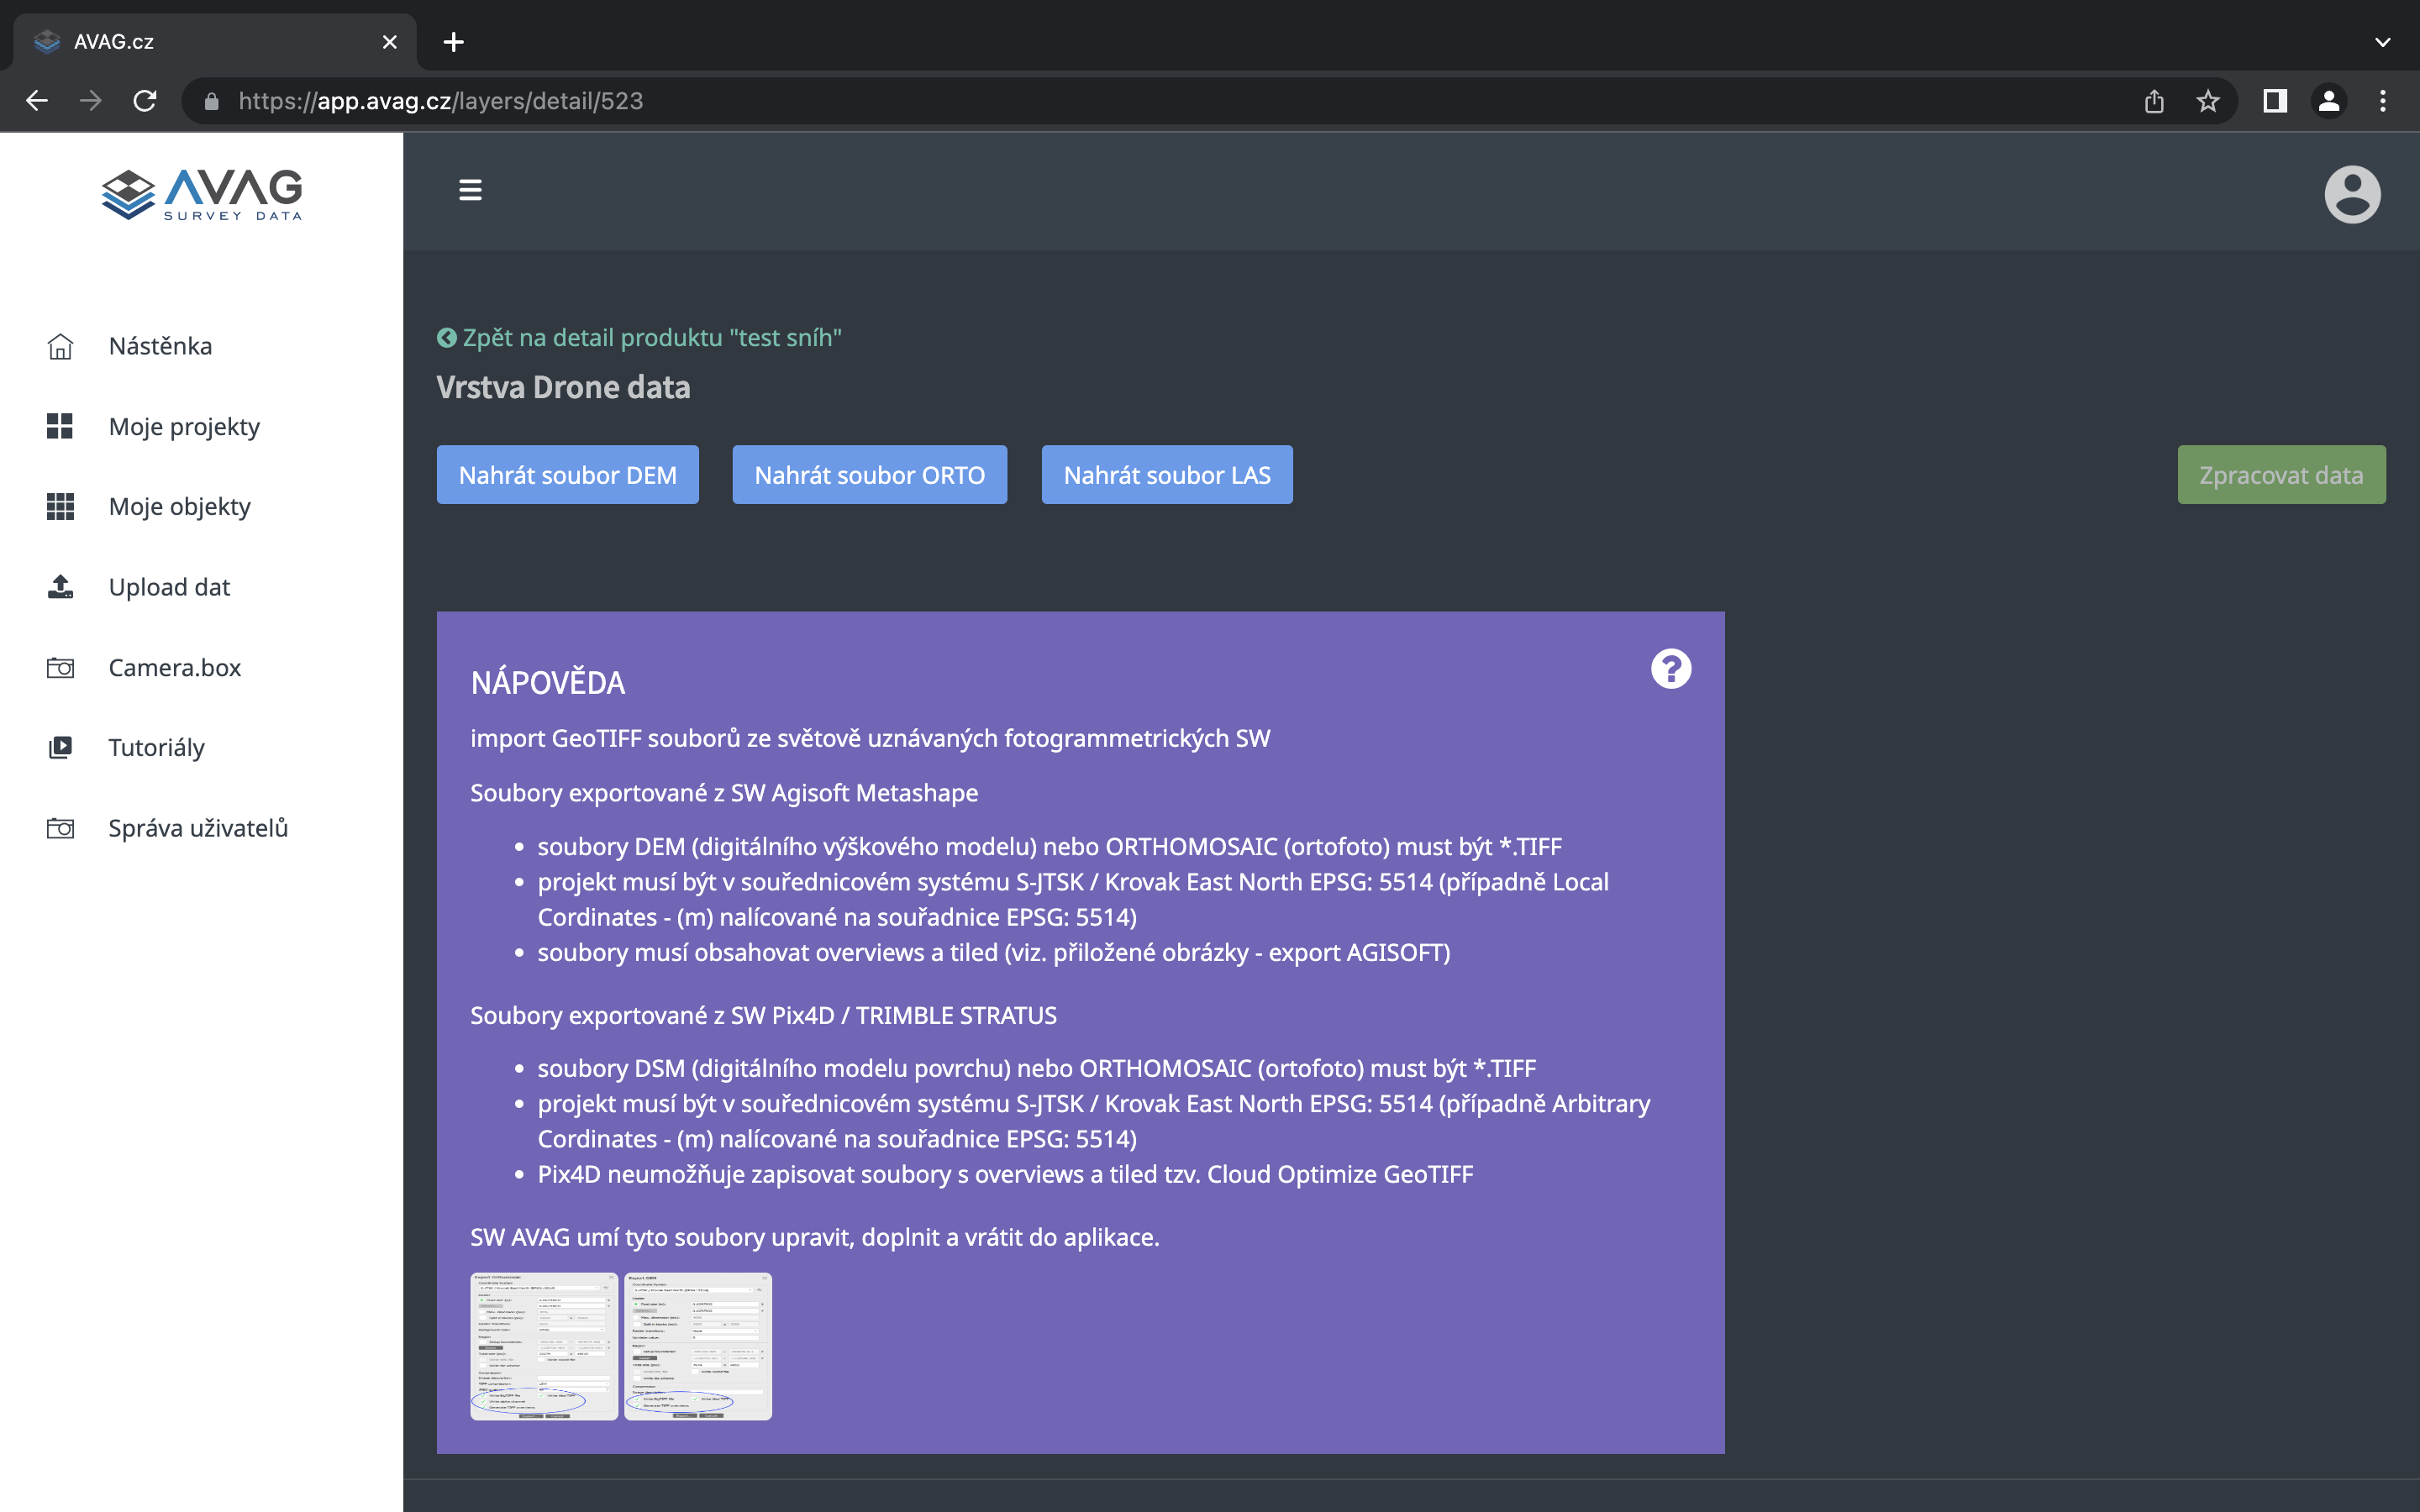Open the user account avatar icon
2420x1512 pixels.
tap(2351, 194)
